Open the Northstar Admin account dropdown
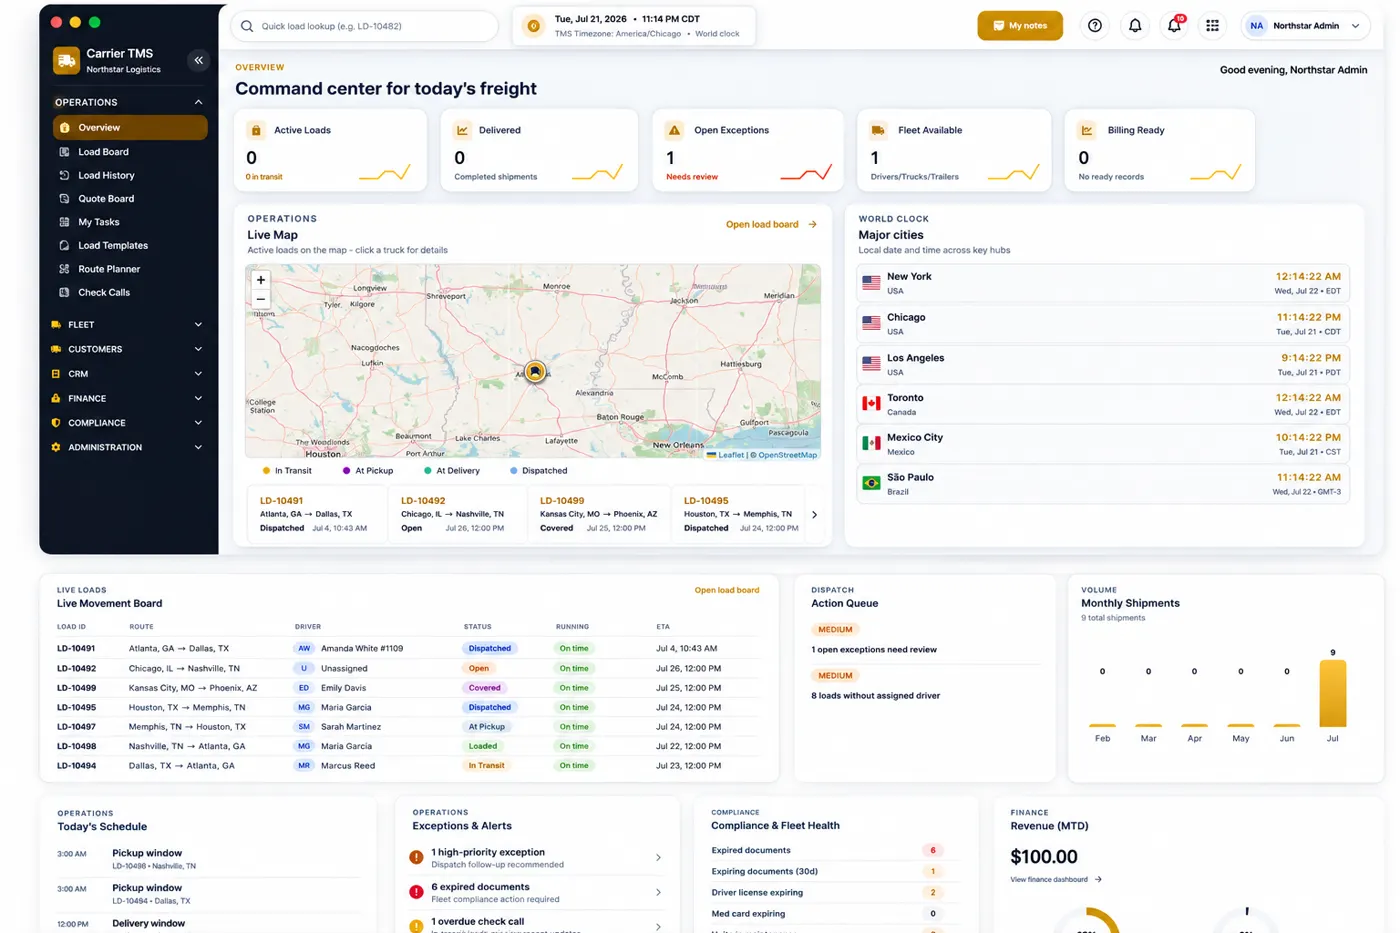This screenshot has width=1400, height=933. (1305, 26)
